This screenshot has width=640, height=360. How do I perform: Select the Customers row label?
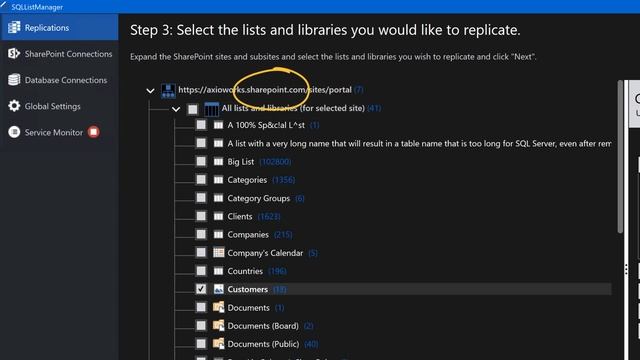pyautogui.click(x=247, y=289)
